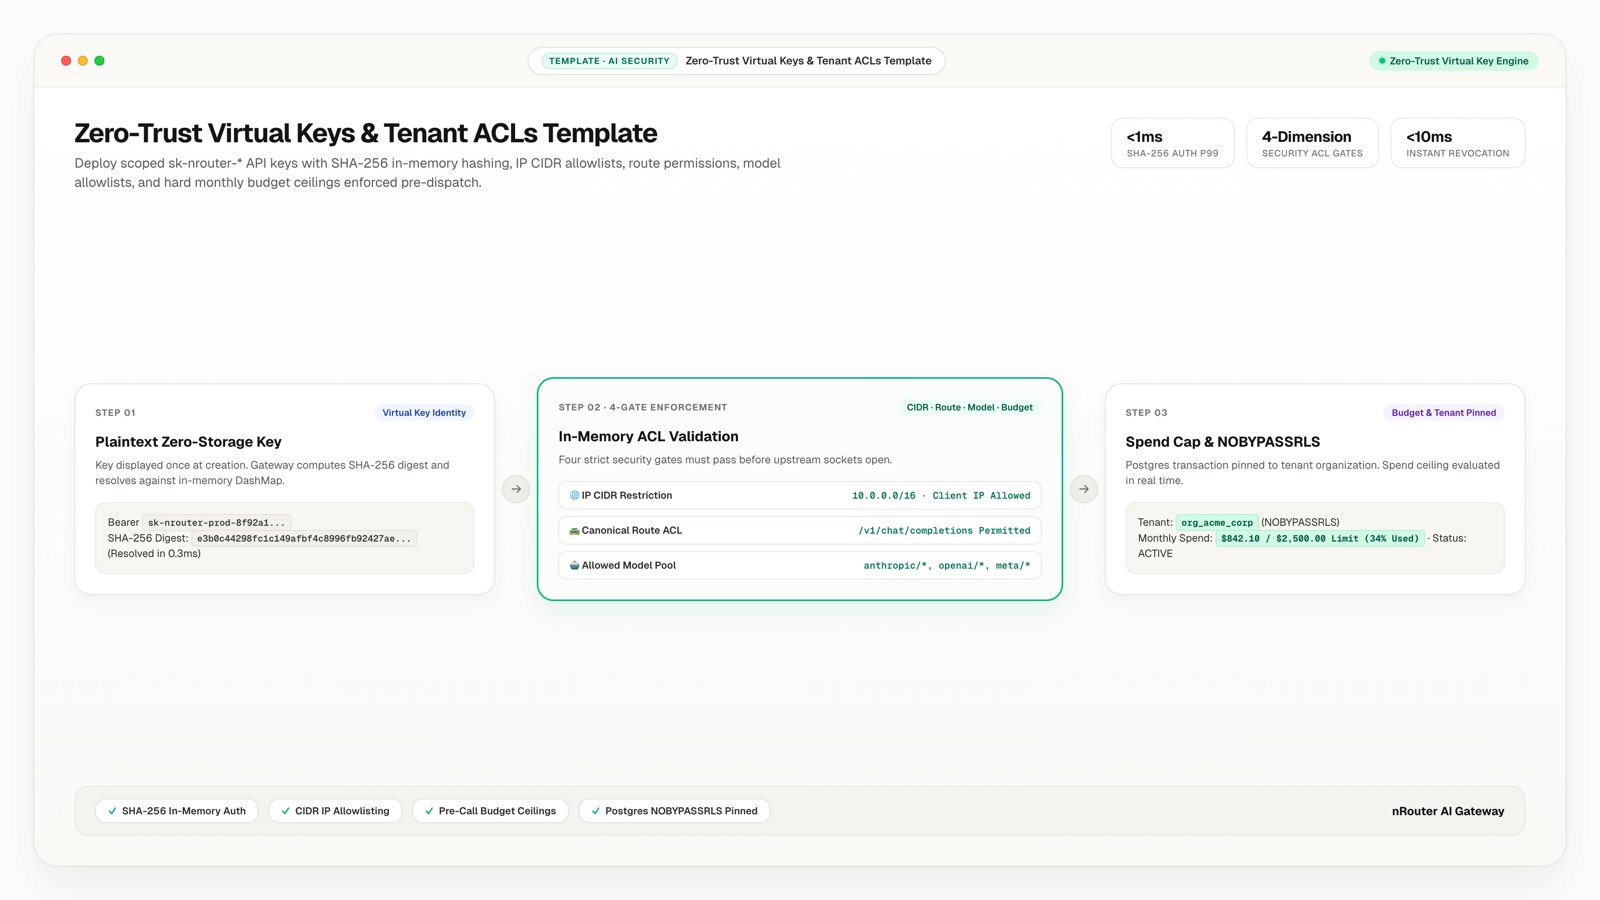The width and height of the screenshot is (1600, 900).
Task: Click the org_acme_corp tenant tag
Action: click(x=1217, y=523)
